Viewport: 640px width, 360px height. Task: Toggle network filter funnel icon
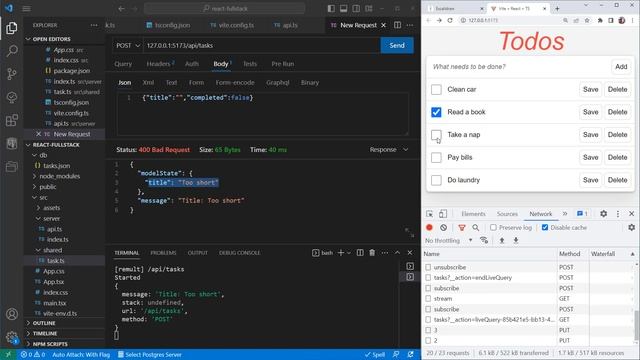point(462,227)
